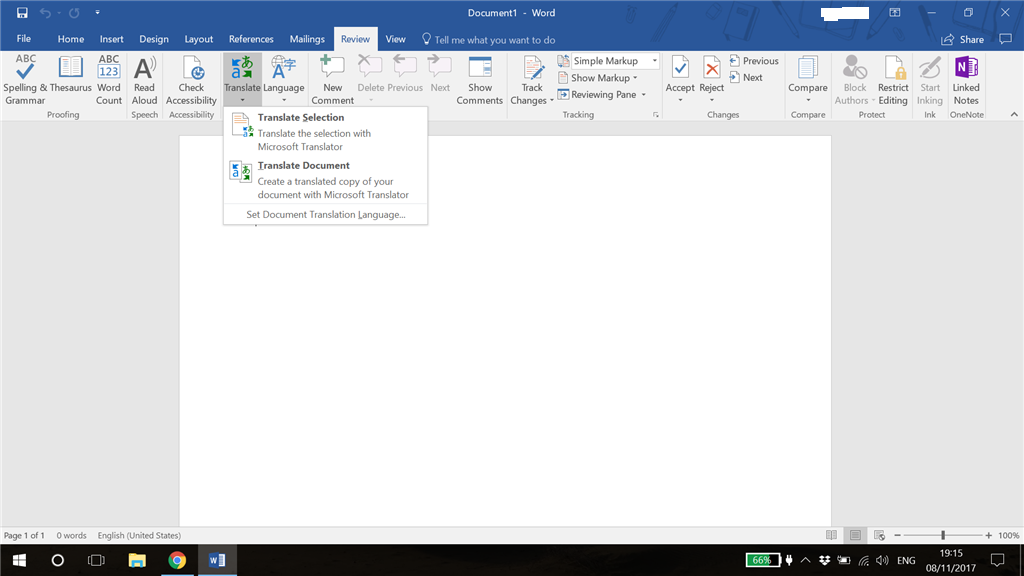Switch to the References tab

click(251, 39)
